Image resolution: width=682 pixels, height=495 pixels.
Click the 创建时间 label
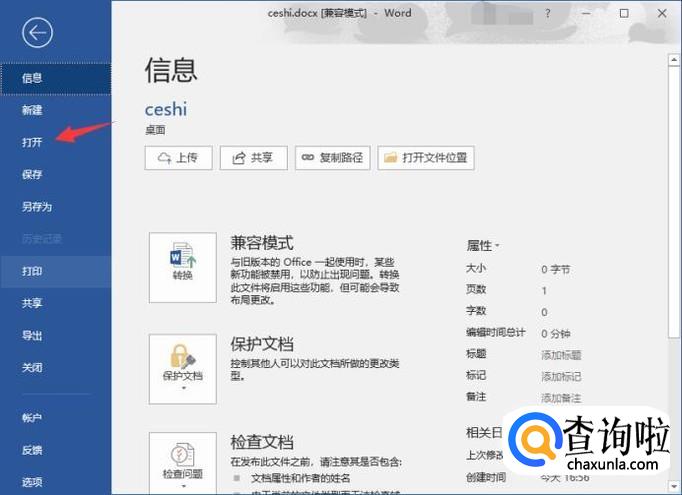pyautogui.click(x=486, y=478)
